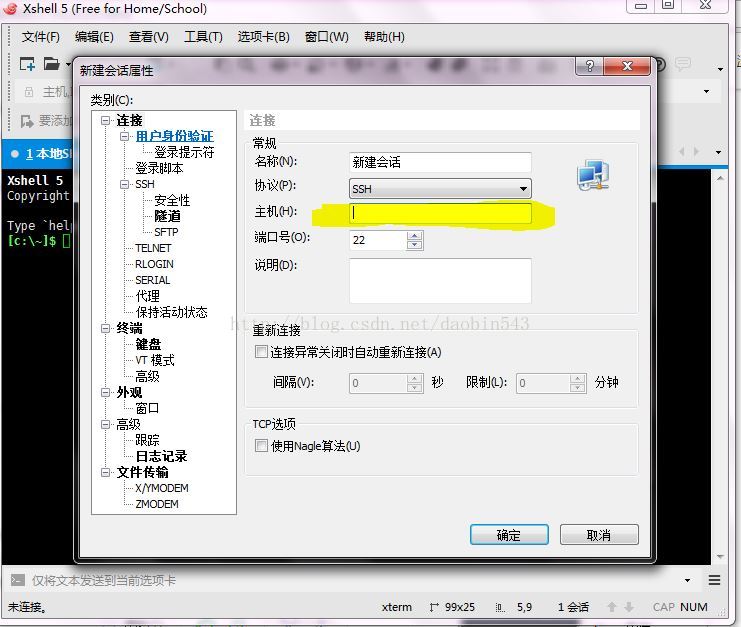
Task: Select 代理 in category tree
Action: point(147,296)
